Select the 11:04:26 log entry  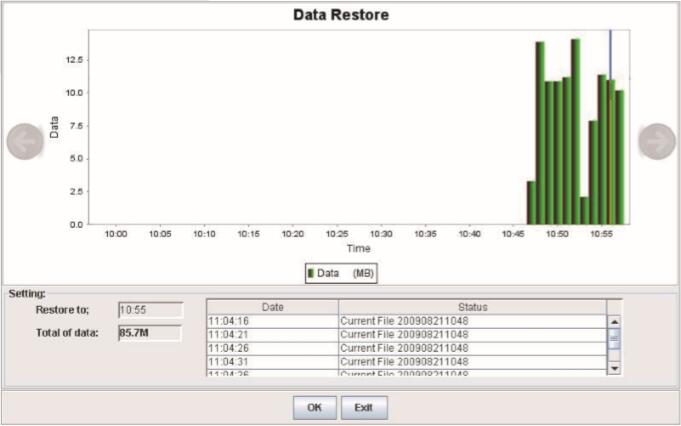click(x=272, y=348)
